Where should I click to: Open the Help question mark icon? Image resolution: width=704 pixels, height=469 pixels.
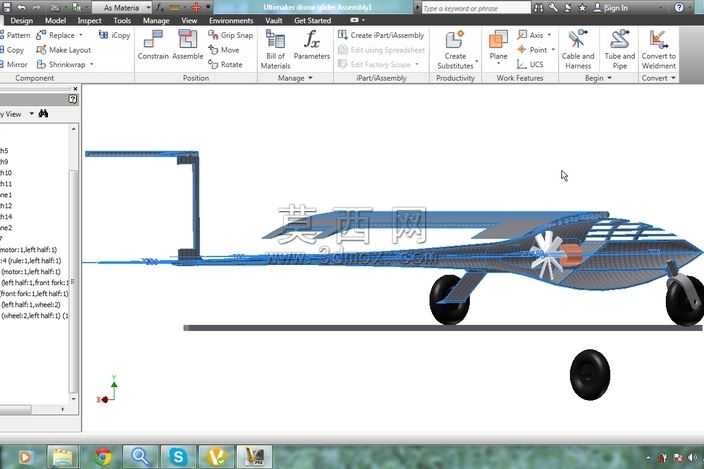tap(679, 8)
